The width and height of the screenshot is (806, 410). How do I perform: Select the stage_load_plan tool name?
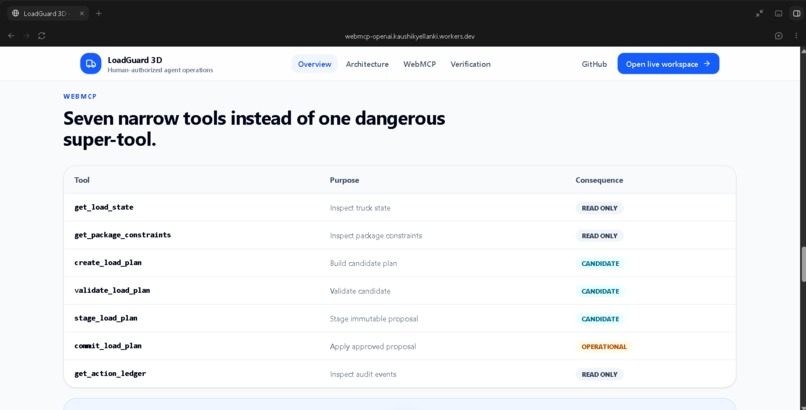[x=106, y=319]
